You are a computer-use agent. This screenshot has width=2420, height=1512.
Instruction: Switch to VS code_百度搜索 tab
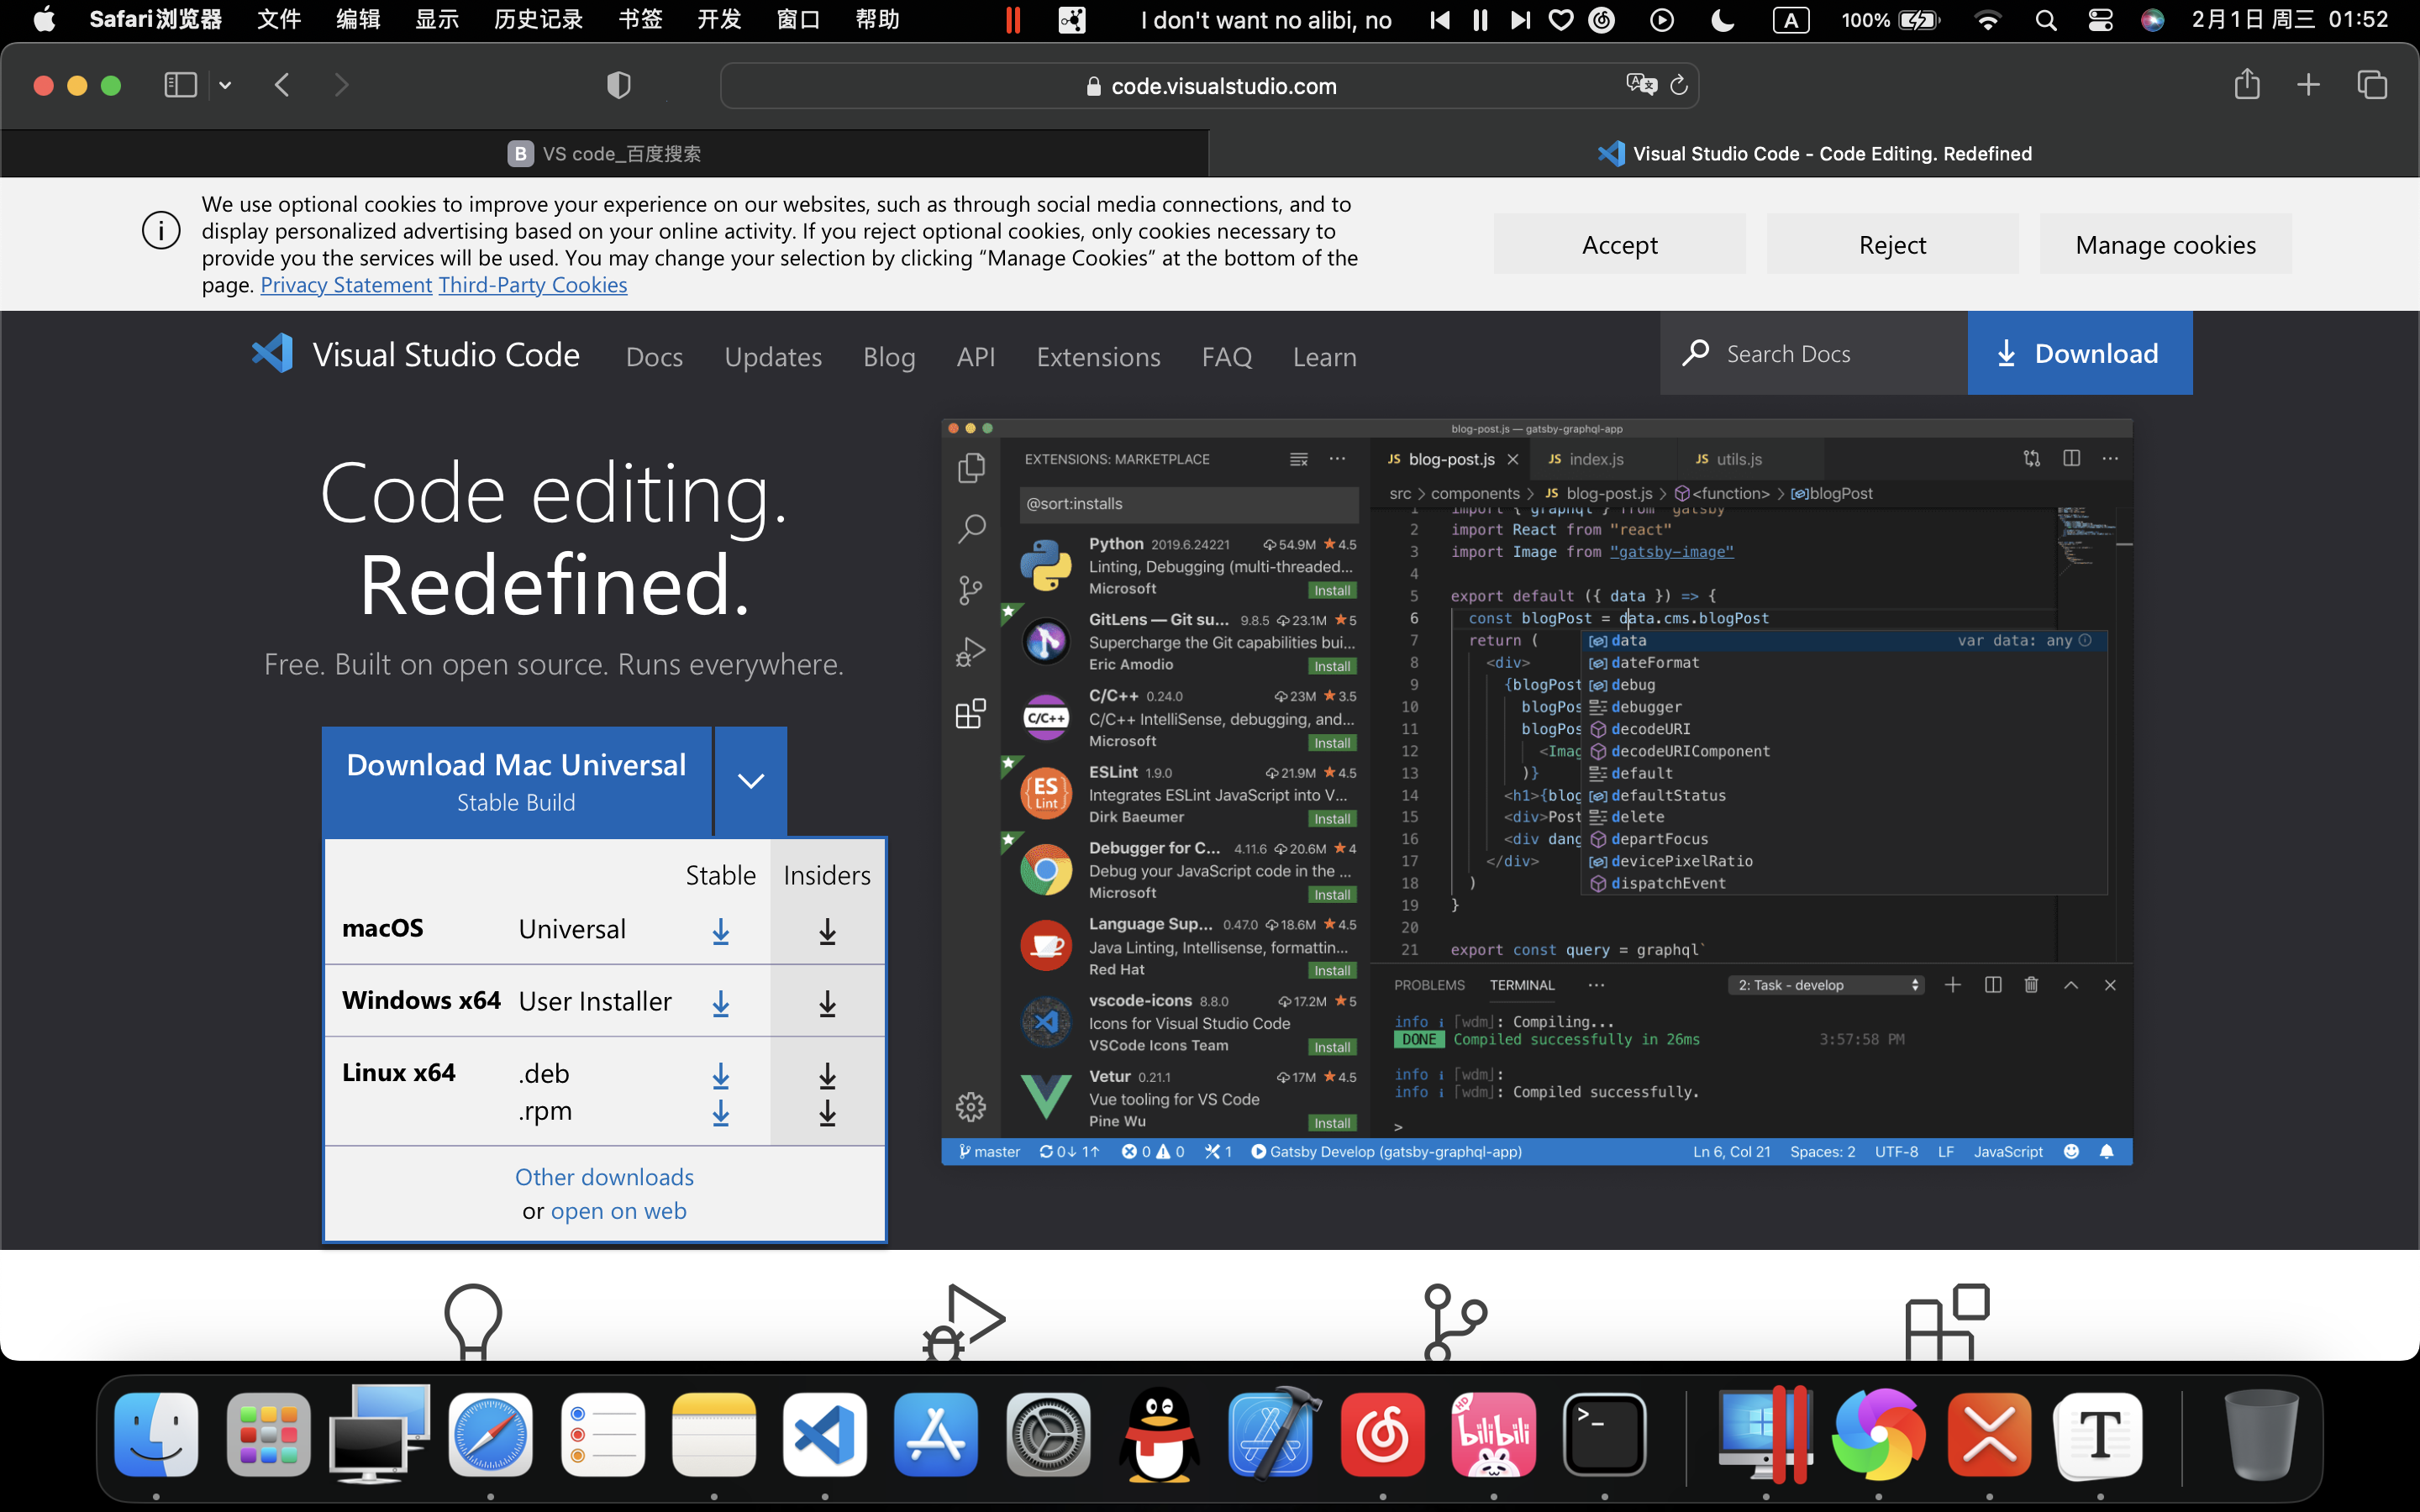coord(604,154)
